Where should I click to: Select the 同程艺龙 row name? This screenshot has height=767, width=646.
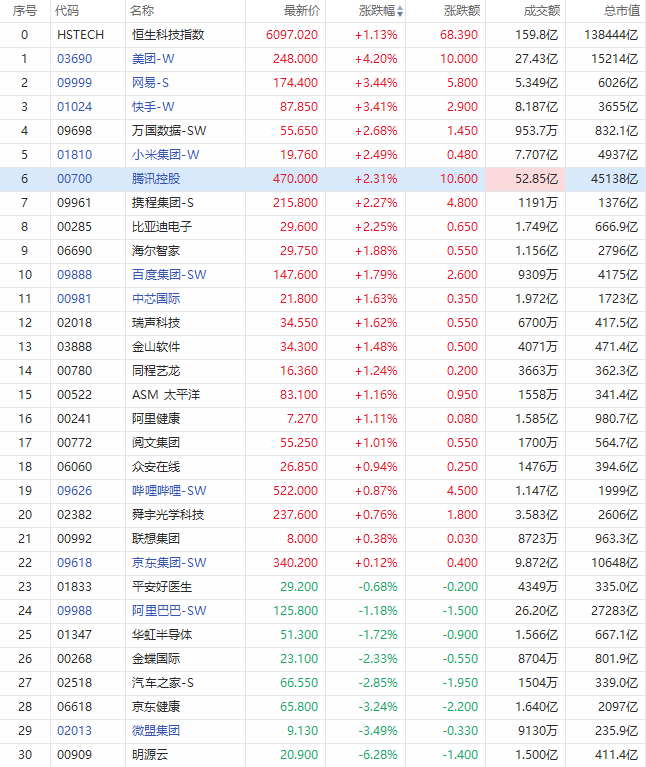pos(156,370)
